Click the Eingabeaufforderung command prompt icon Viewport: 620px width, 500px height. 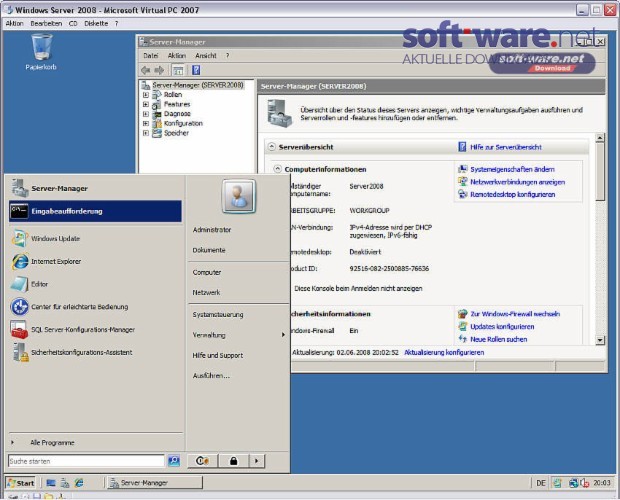coord(19,211)
